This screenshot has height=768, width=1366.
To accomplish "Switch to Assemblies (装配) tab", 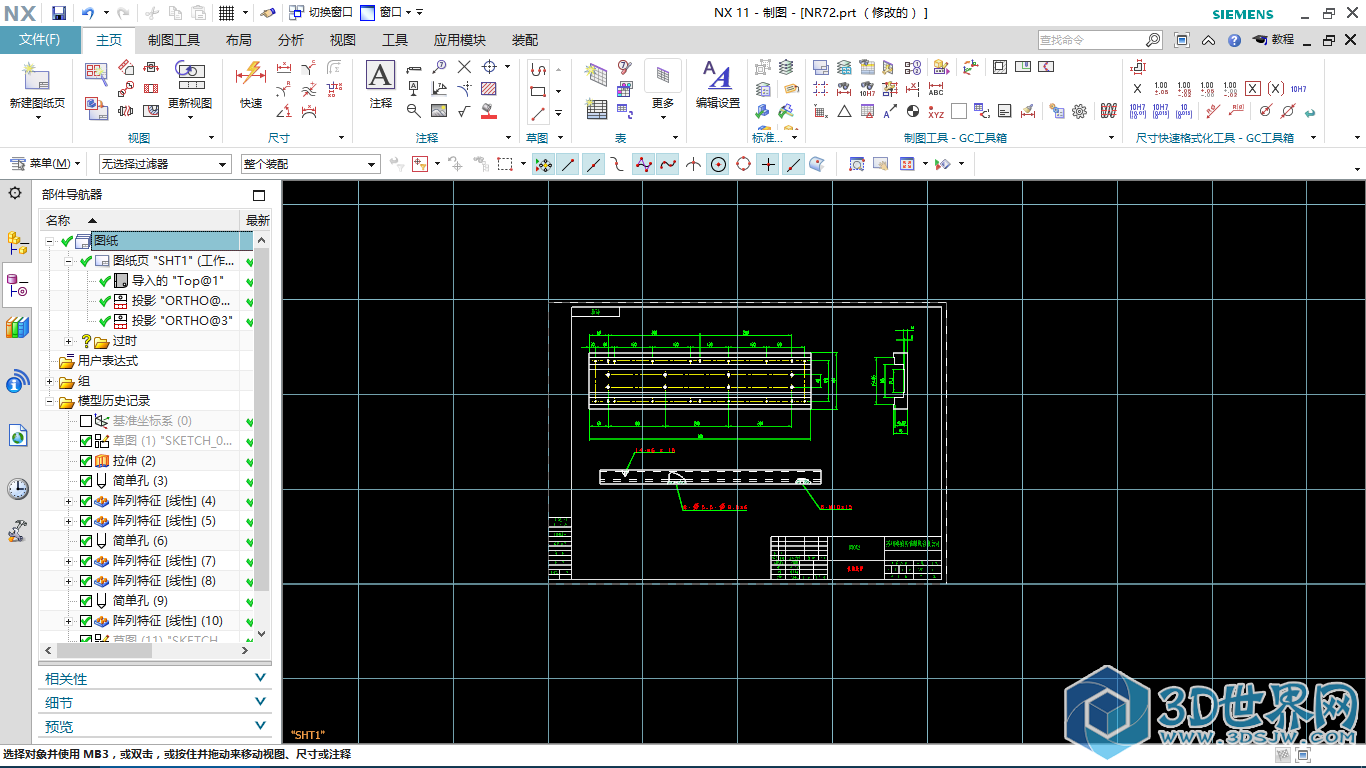I will (525, 40).
